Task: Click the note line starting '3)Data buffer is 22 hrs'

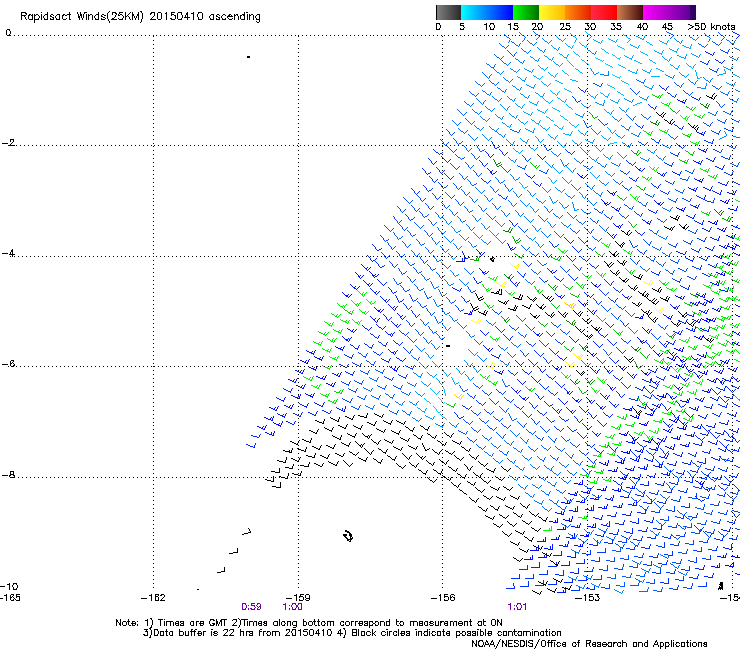Action: click(x=352, y=633)
